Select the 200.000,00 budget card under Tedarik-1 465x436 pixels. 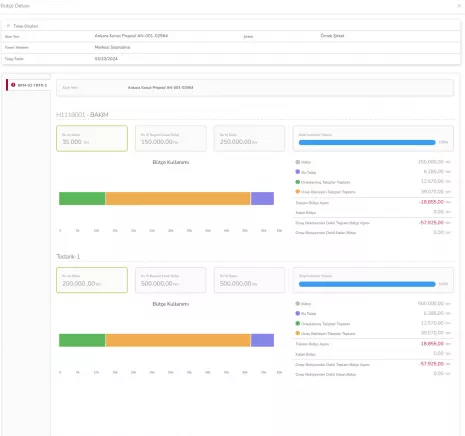tap(92, 280)
